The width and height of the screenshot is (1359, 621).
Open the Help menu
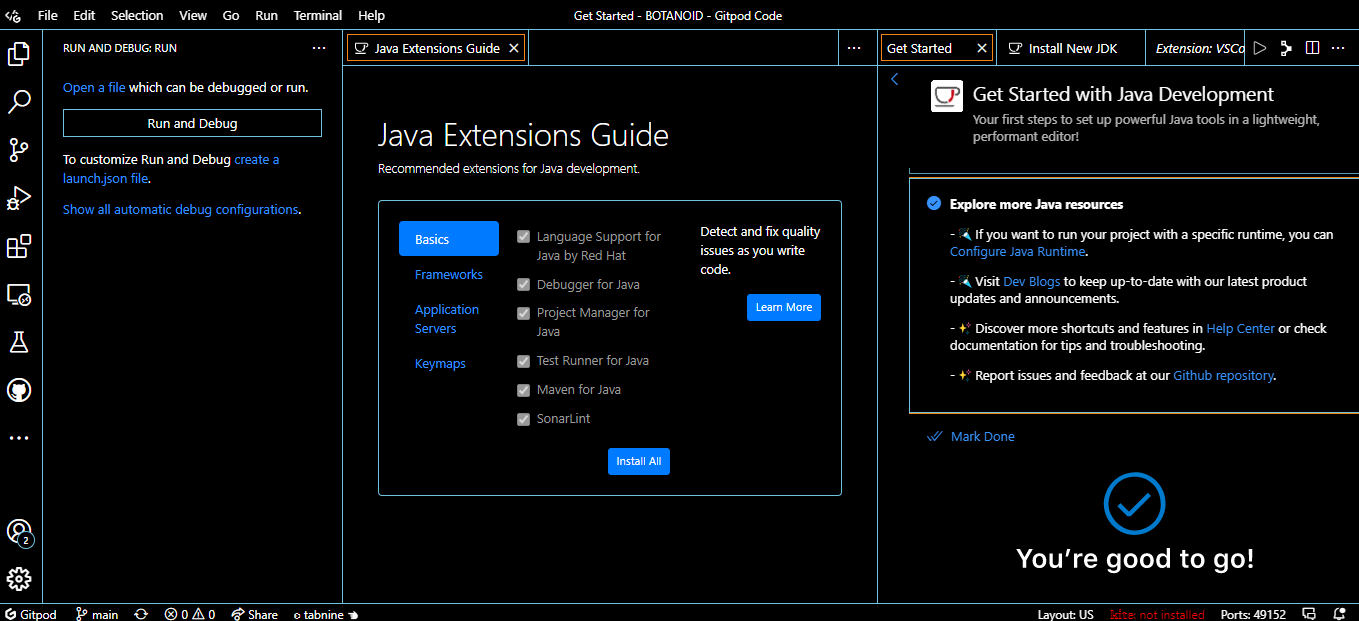coord(371,16)
